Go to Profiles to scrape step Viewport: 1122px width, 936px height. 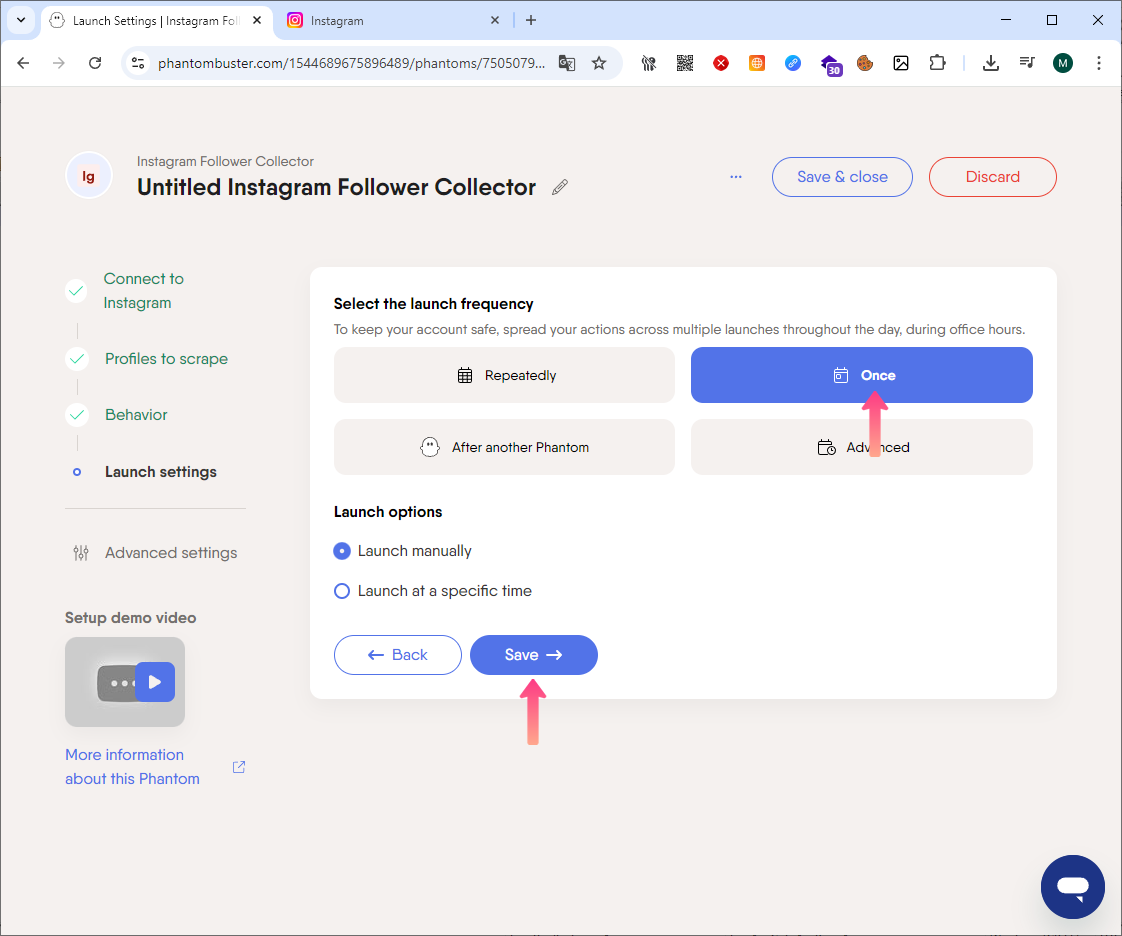(166, 359)
